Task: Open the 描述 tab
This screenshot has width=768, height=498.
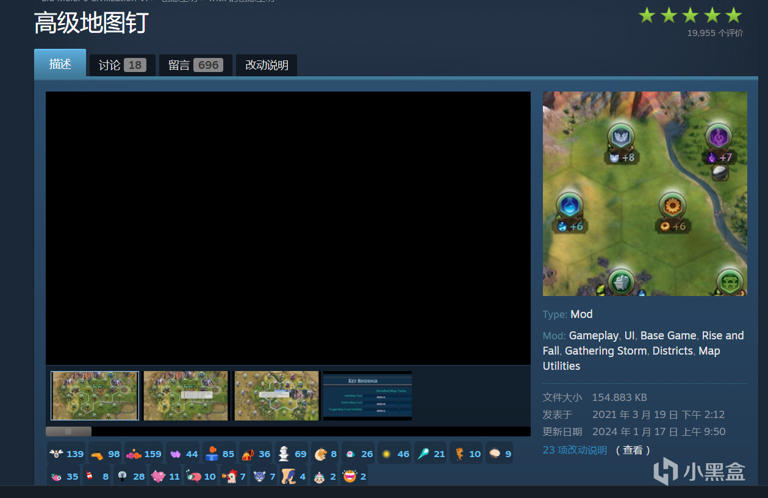Action: click(x=60, y=64)
